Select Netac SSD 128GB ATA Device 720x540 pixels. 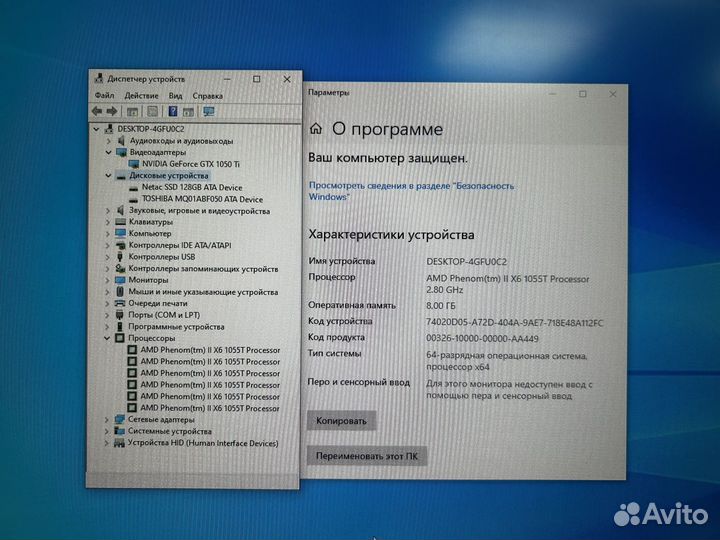coord(191,187)
